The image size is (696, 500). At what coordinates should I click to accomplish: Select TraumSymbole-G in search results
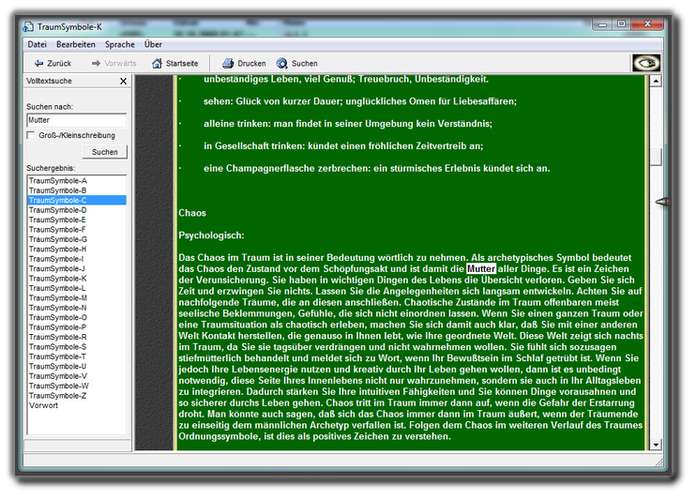58,239
